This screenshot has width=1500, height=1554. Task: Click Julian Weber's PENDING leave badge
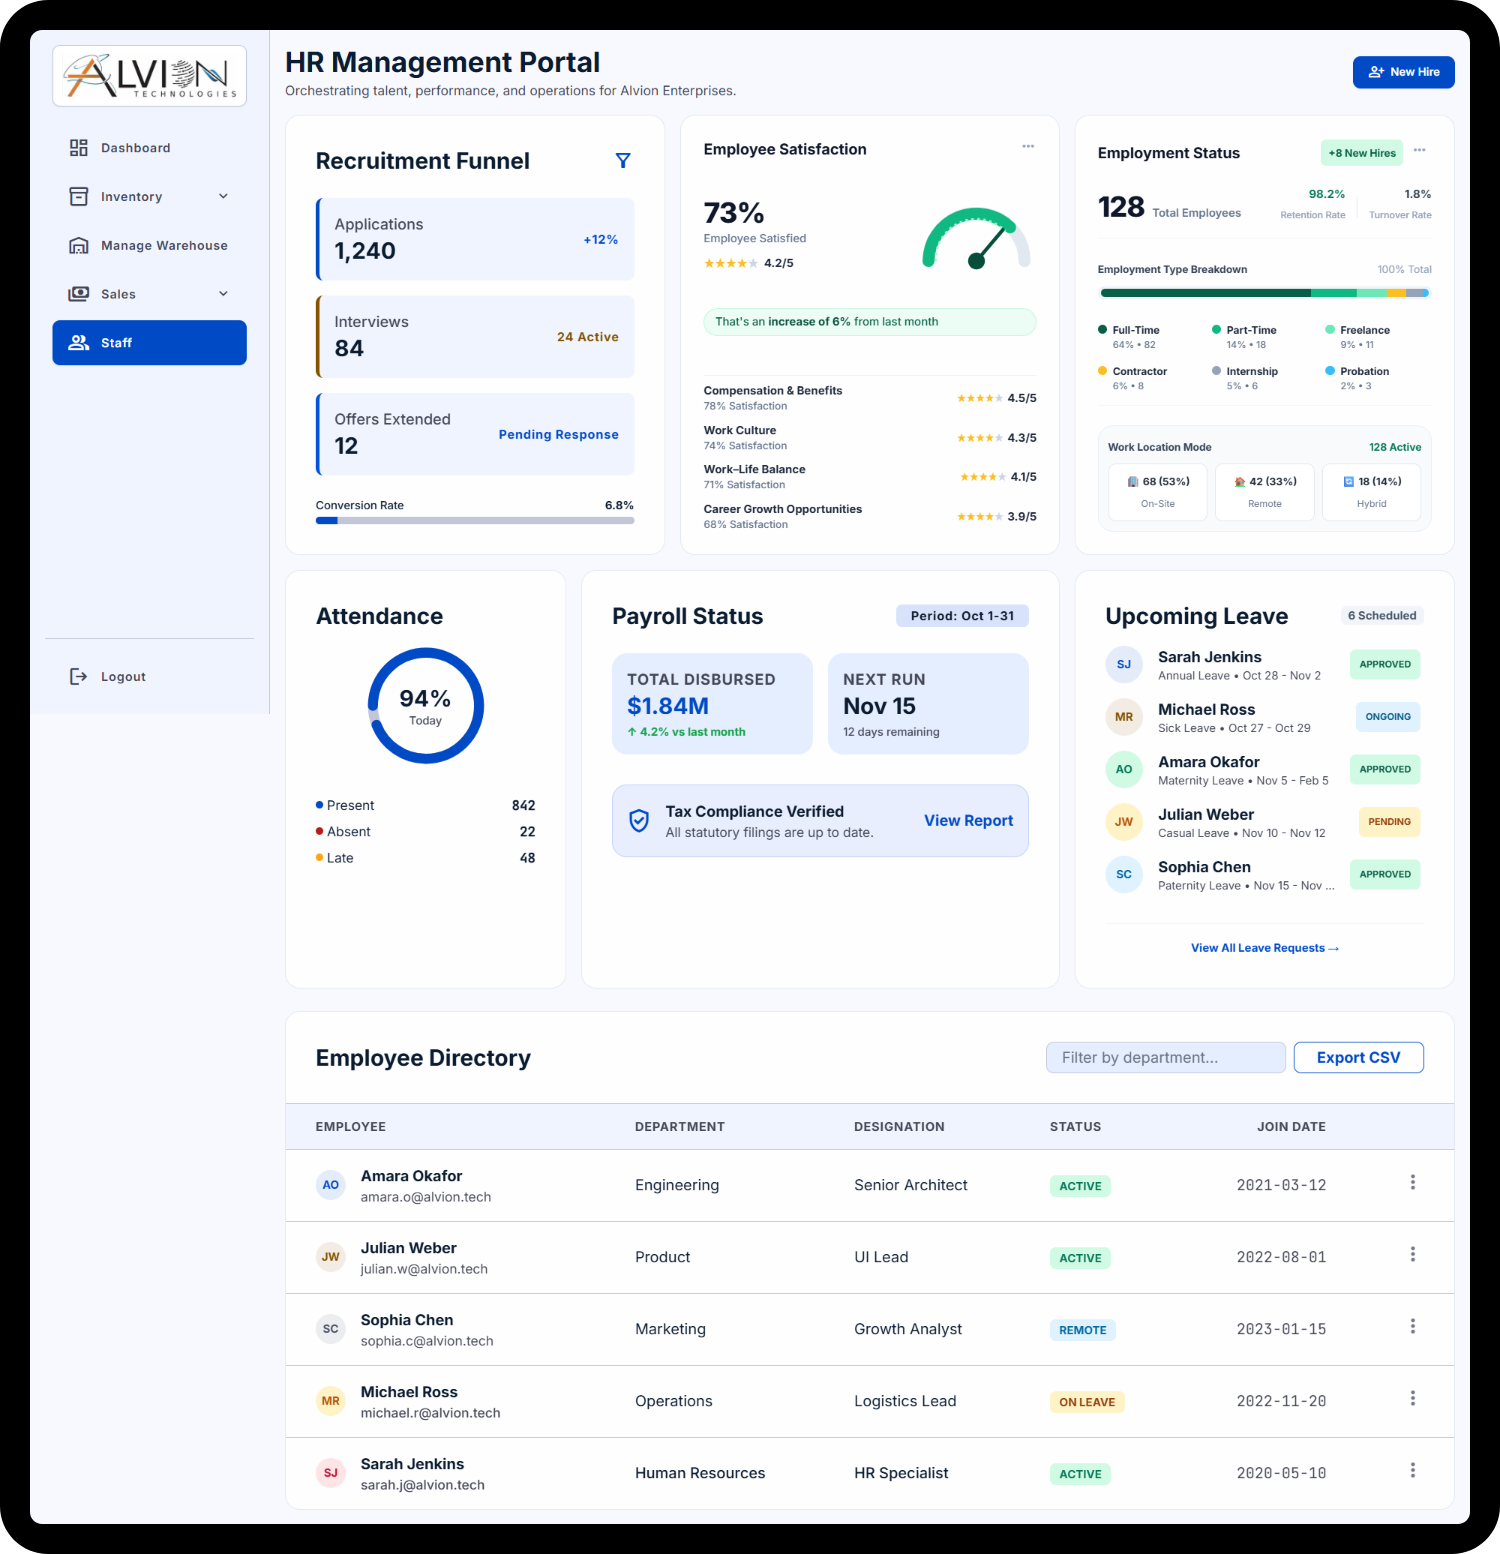click(1389, 822)
